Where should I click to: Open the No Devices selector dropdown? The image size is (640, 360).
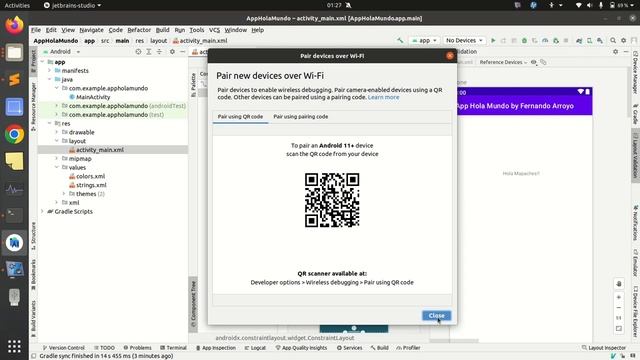coord(464,40)
